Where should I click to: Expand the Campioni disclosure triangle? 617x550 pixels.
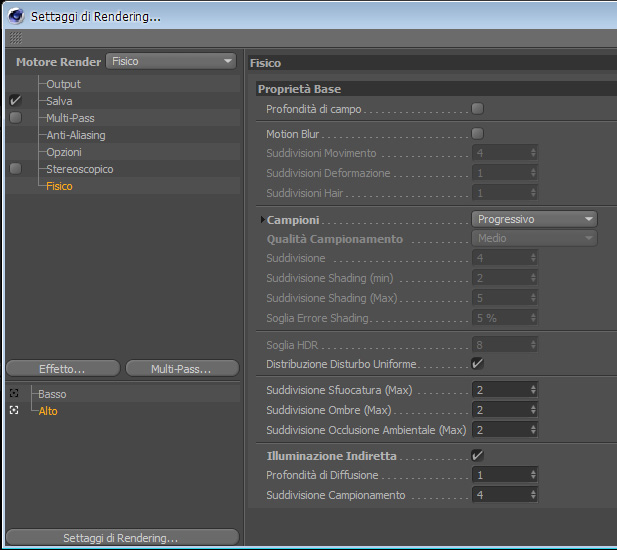pyautogui.click(x=262, y=220)
